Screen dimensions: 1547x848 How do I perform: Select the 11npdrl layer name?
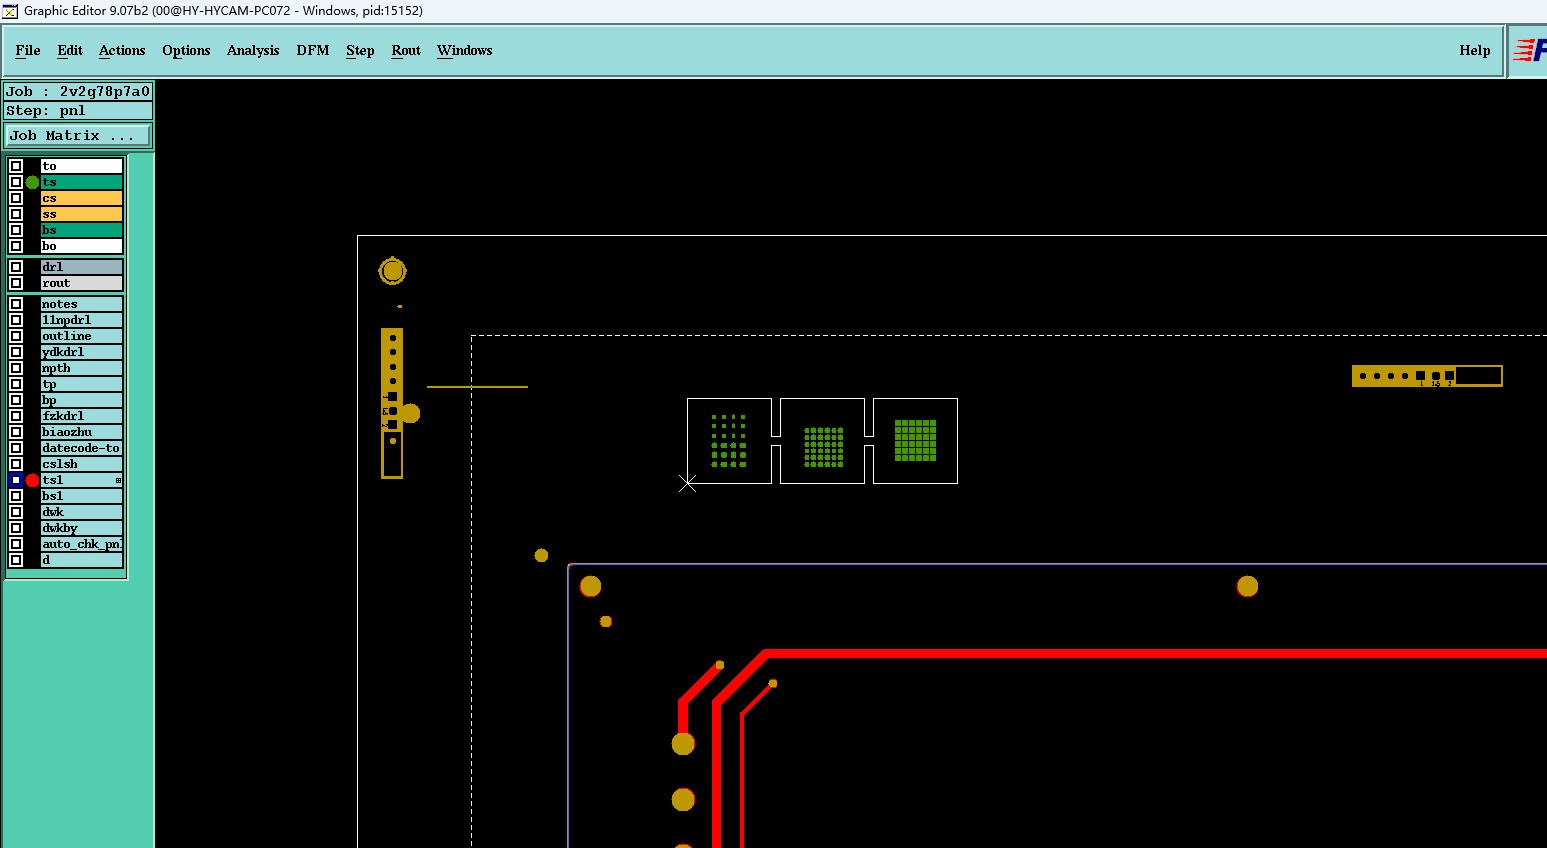(81, 320)
